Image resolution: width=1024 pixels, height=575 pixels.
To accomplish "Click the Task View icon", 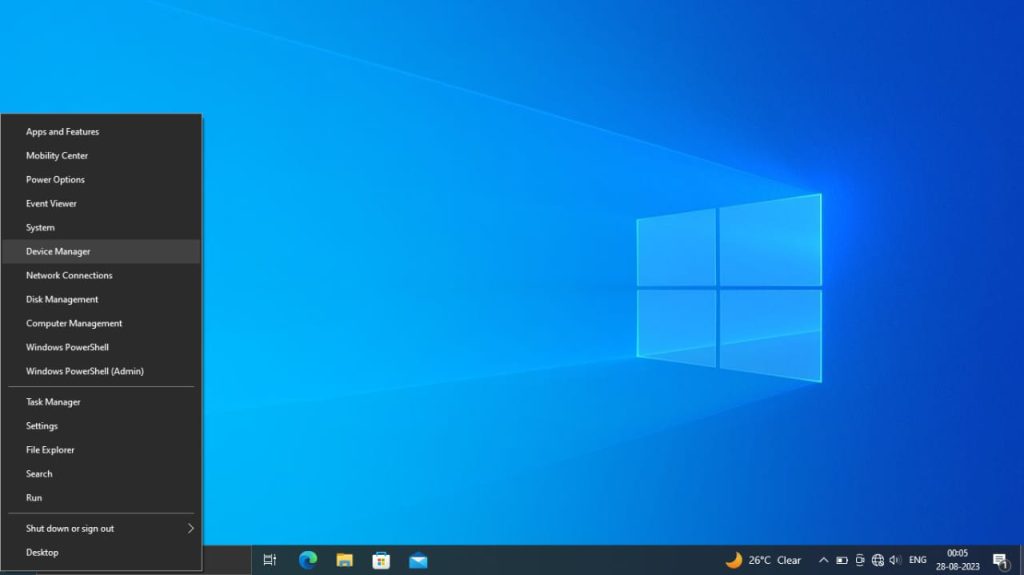I will (270, 560).
